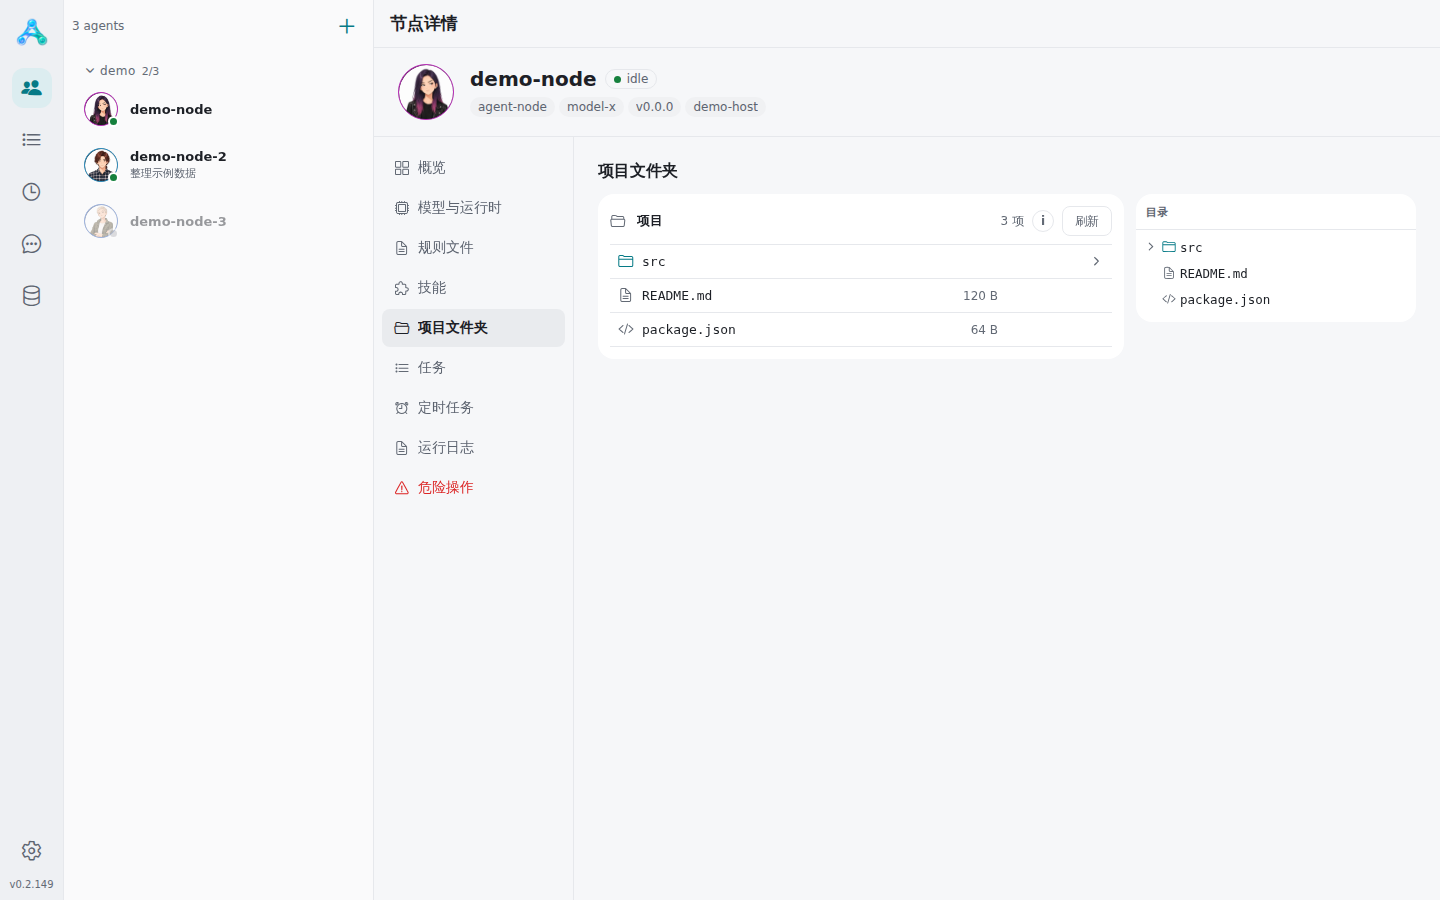Open the clock history sidebar icon
This screenshot has width=1440, height=900.
[32, 192]
